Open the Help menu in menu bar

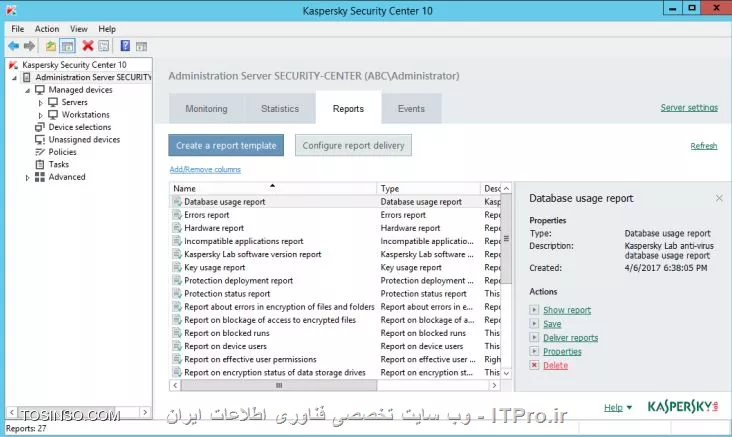[107, 29]
